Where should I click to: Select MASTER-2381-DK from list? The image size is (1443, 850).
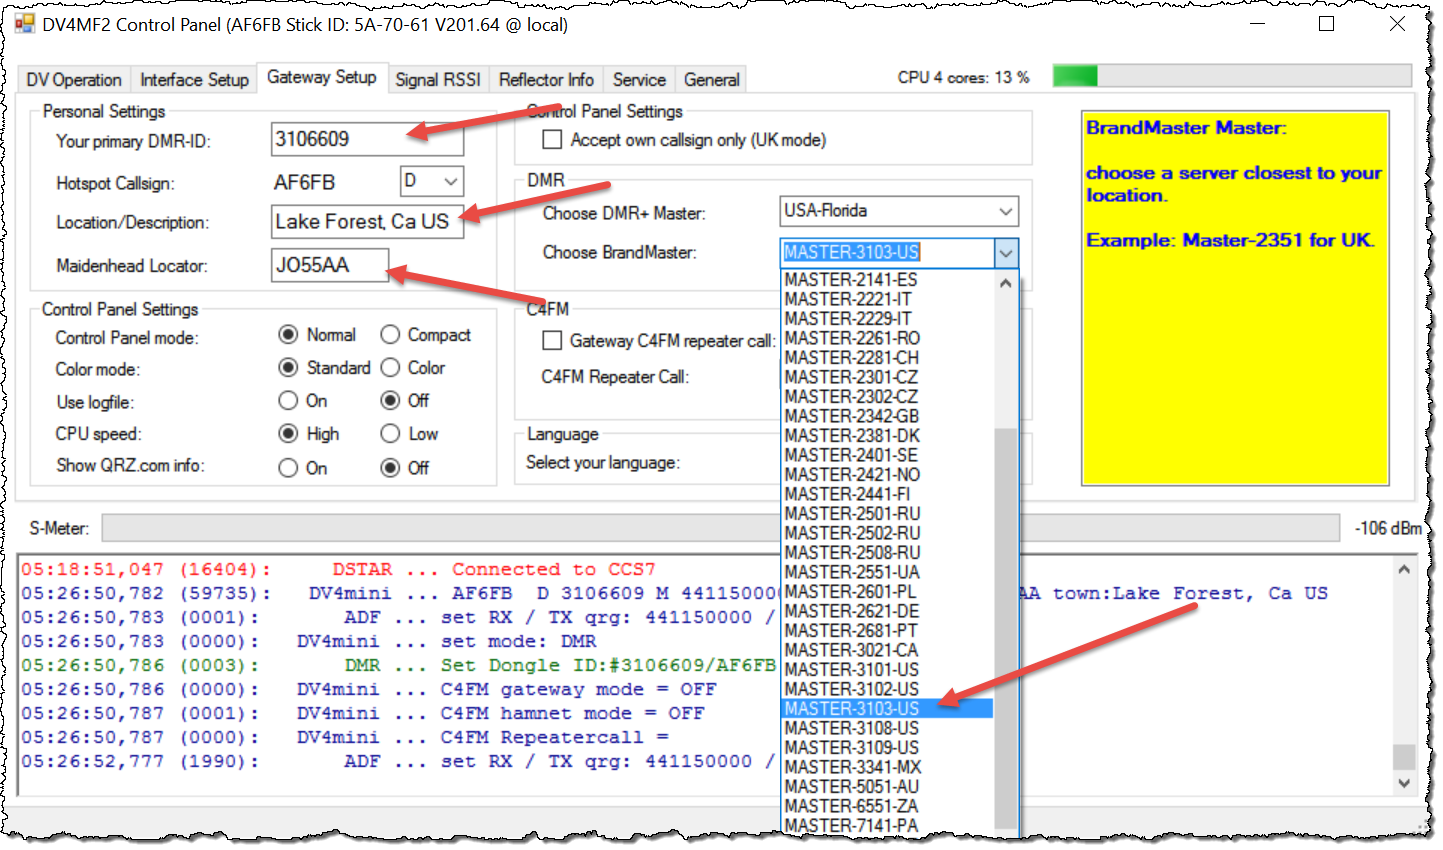887,435
